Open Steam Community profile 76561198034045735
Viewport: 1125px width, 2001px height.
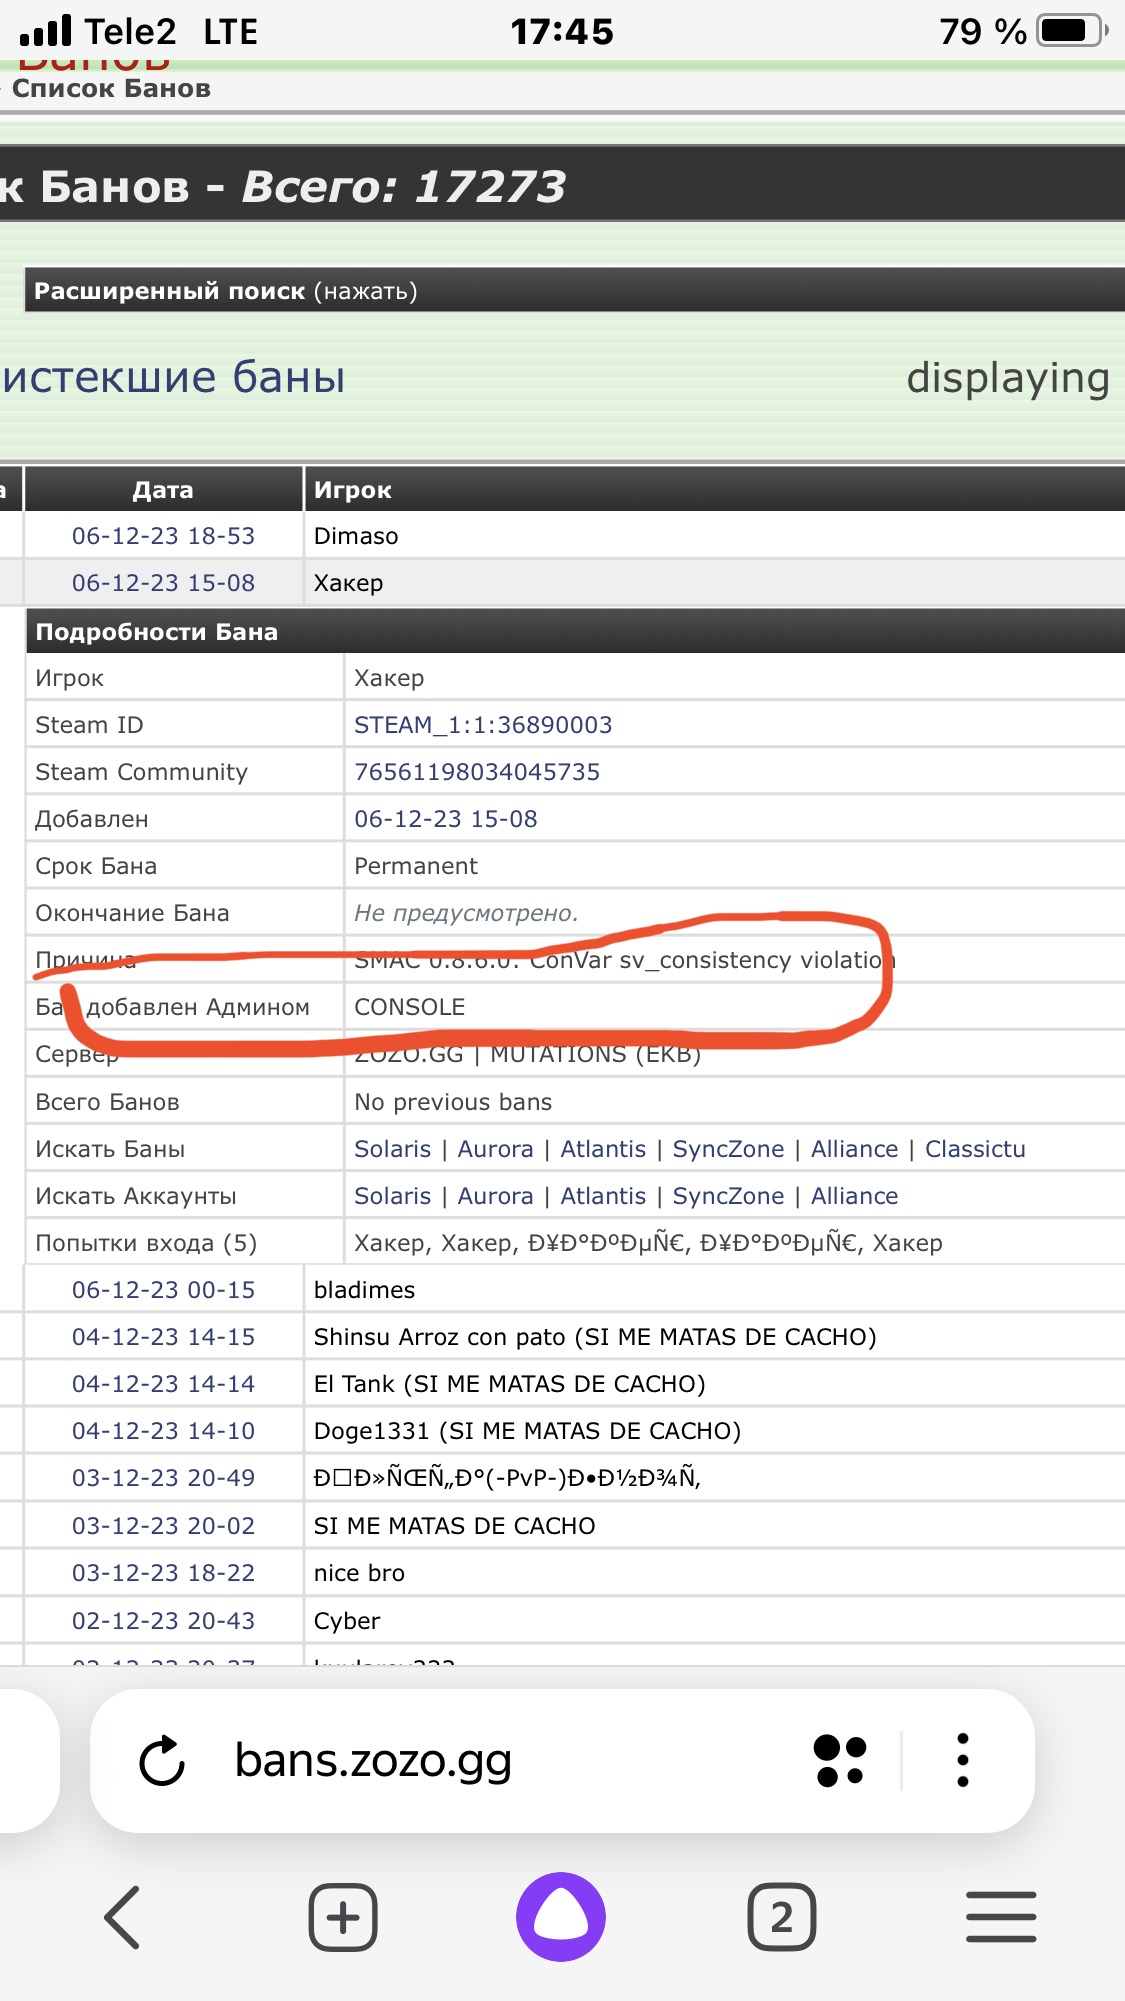pos(477,772)
